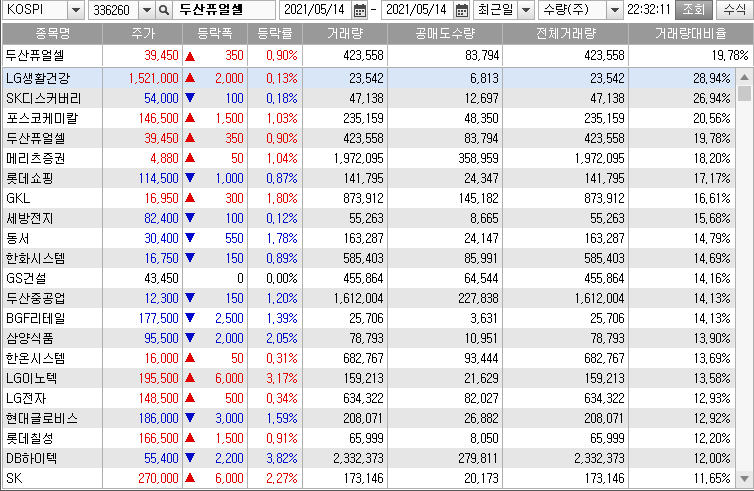Select the LG생활건강 row
Viewport: 754px width, 491px height.
coord(369,78)
